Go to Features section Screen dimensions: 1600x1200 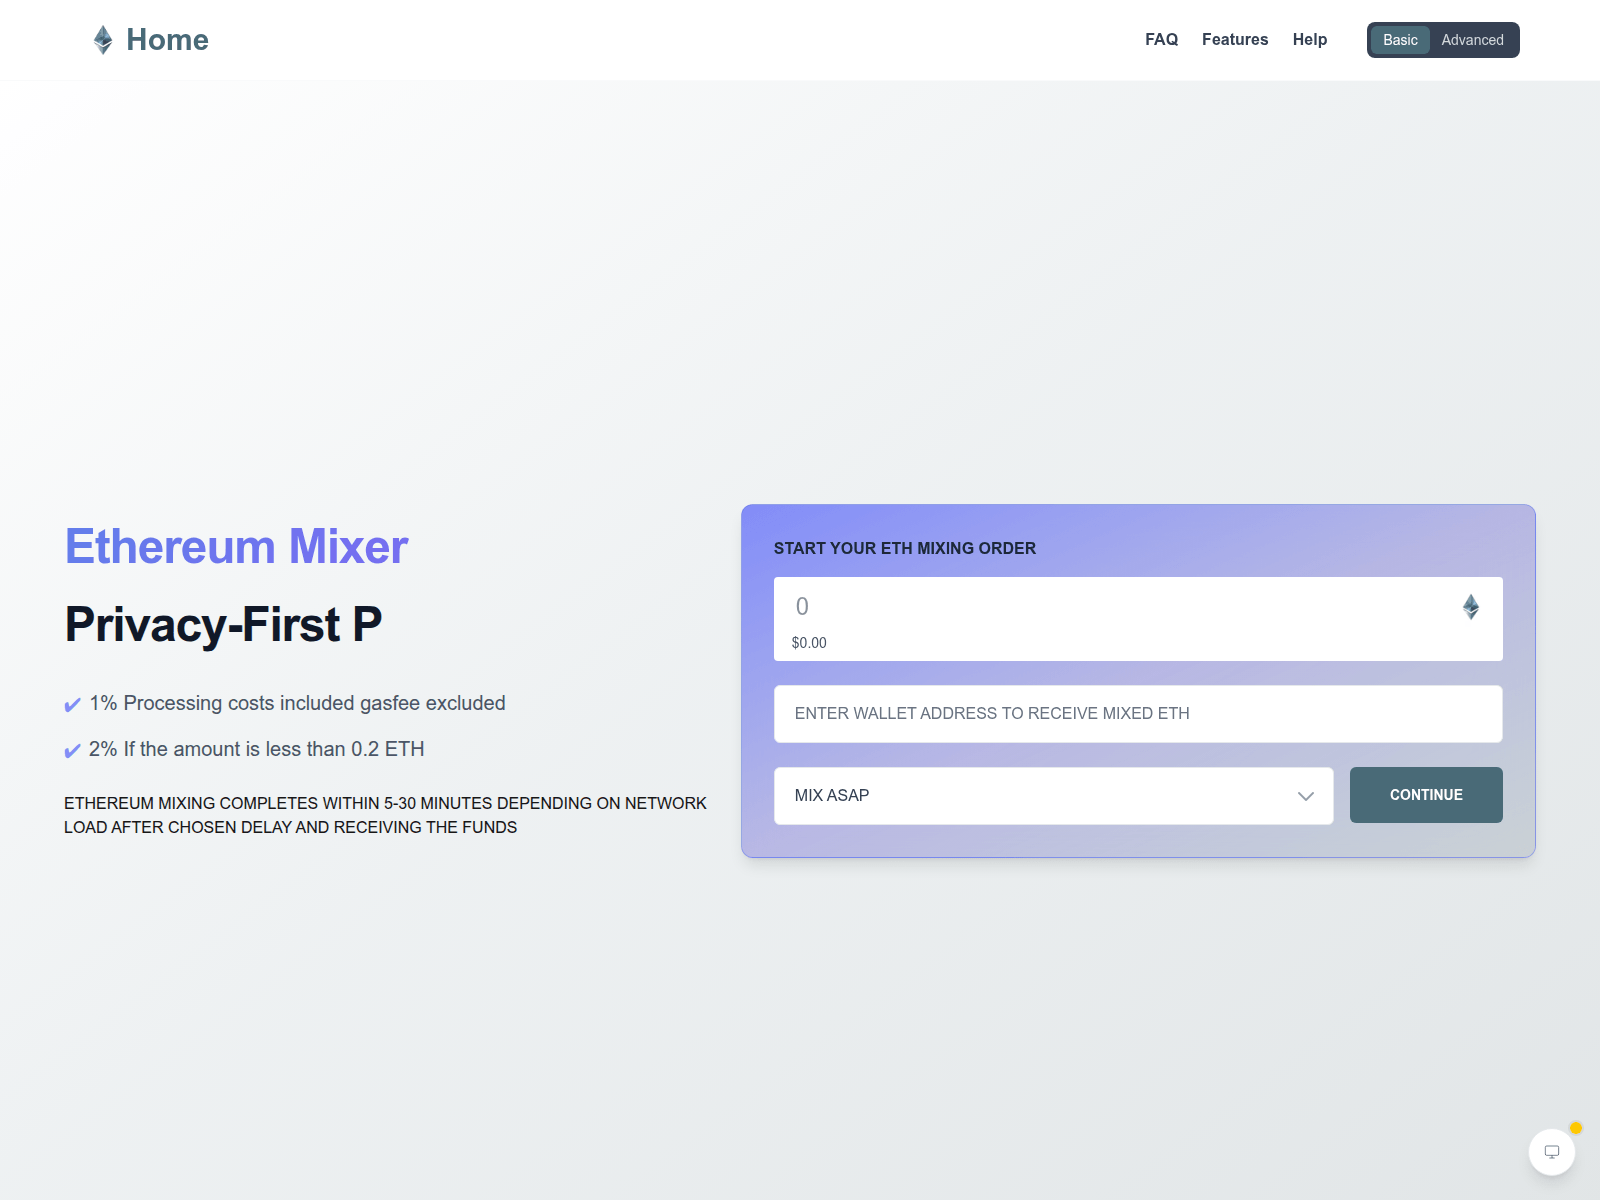coord(1235,40)
